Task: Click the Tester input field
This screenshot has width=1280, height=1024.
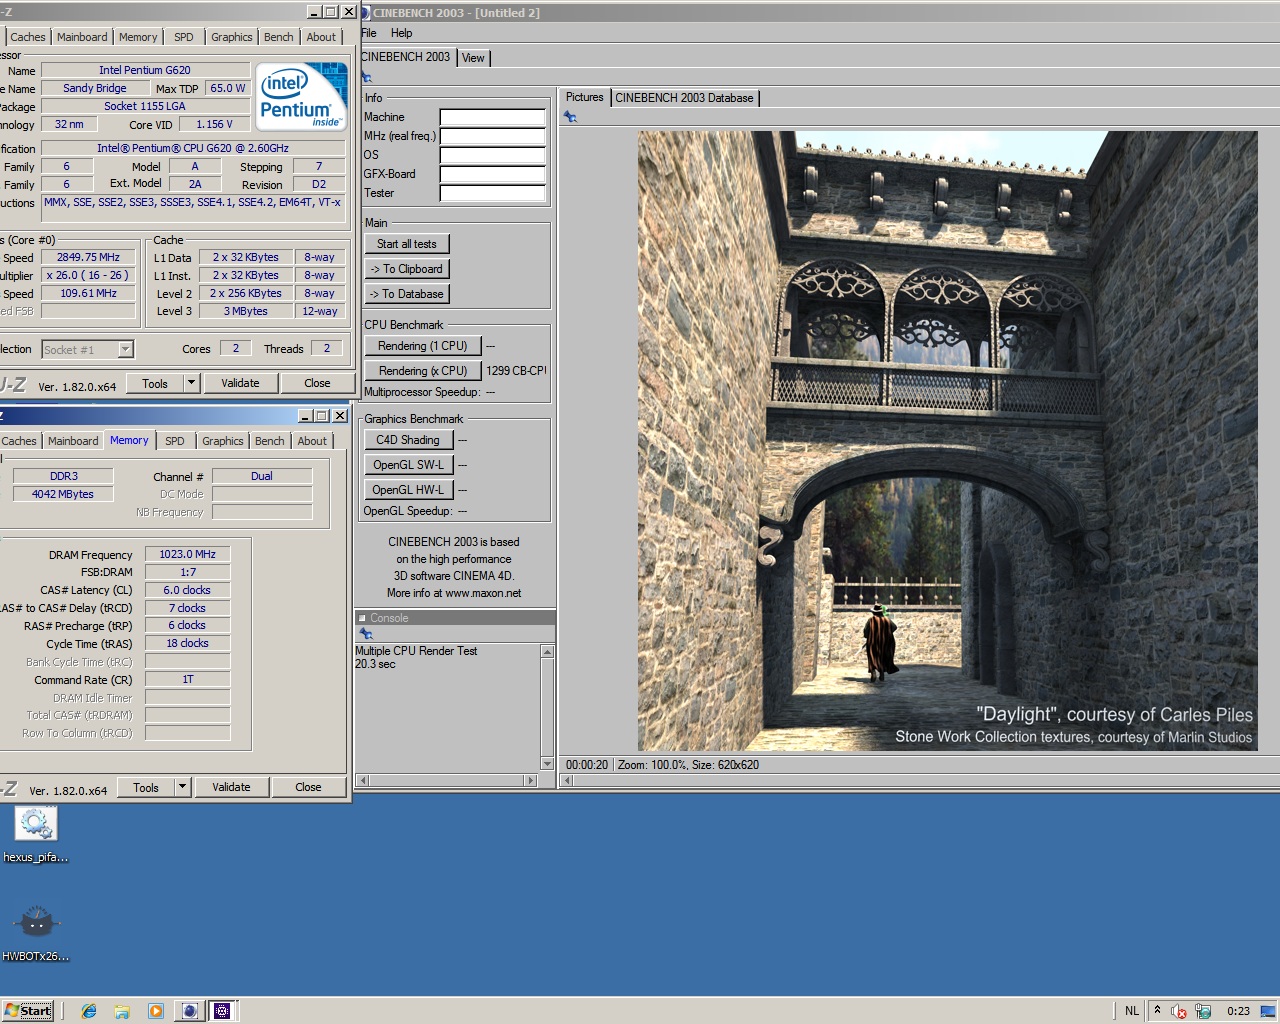Action: coord(493,193)
